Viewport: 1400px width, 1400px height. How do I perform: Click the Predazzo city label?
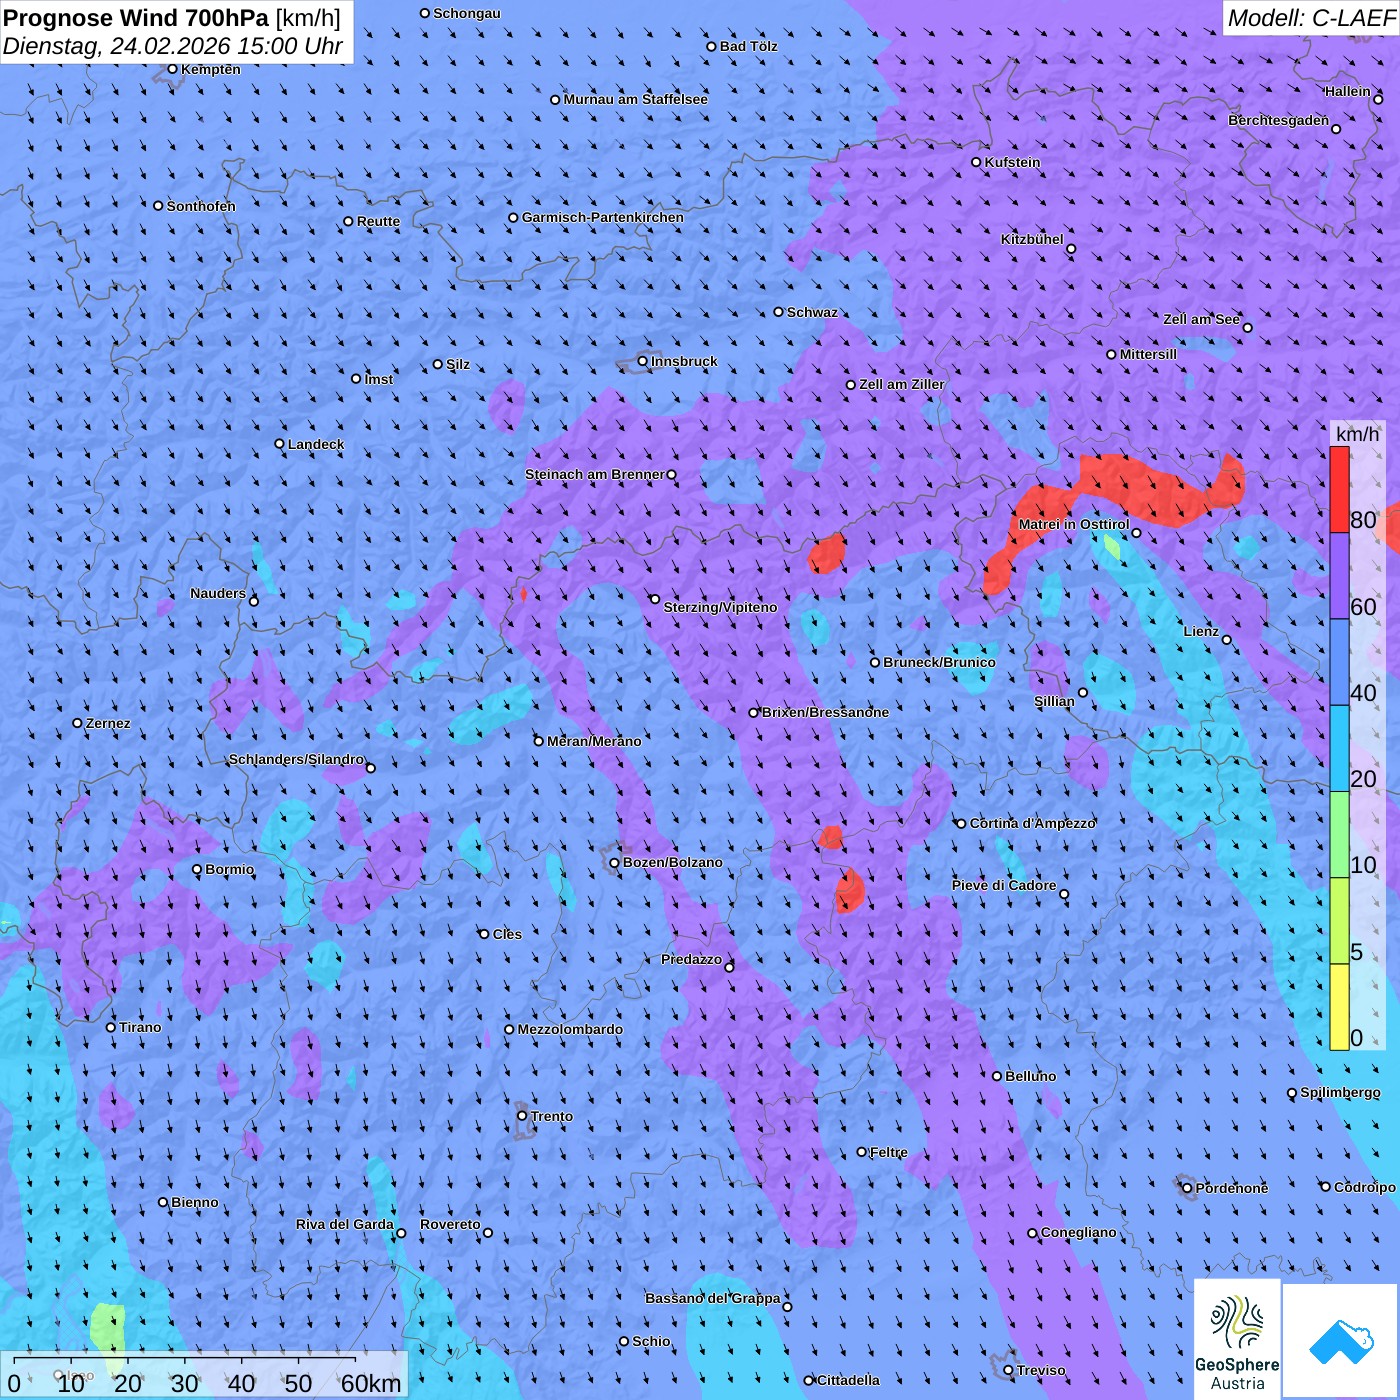(x=692, y=959)
